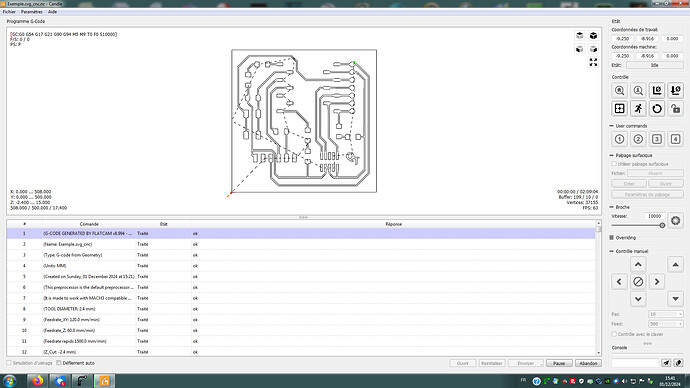Open the Feed rate dropdown
690x388 pixels.
666,324
